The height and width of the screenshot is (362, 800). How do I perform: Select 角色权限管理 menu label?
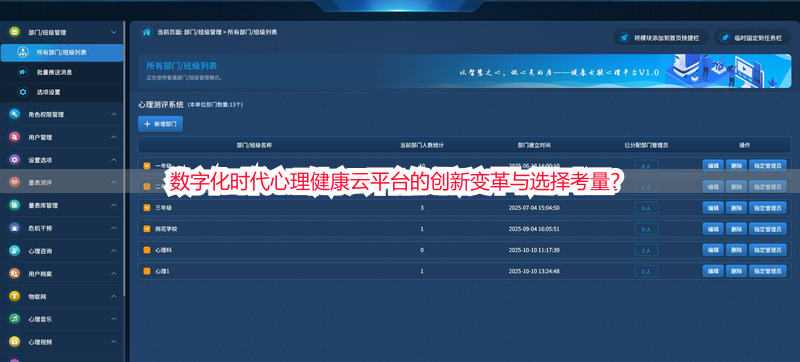tap(46, 115)
